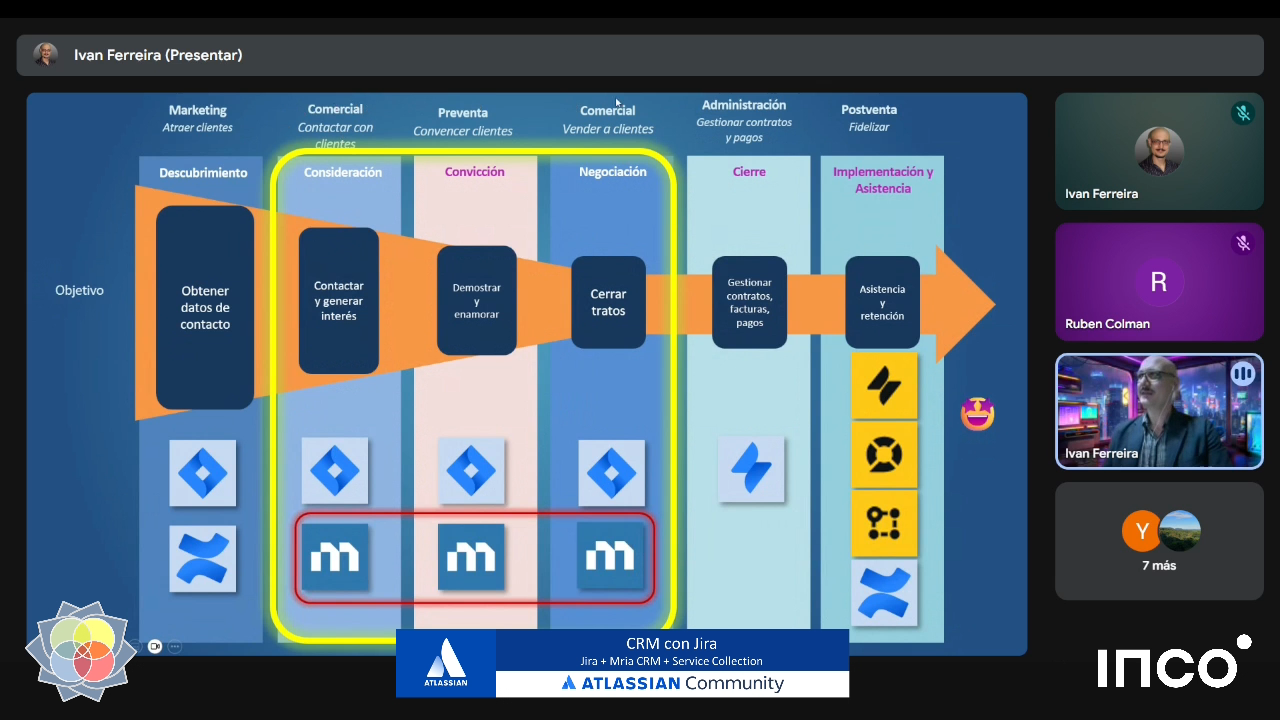1280x720 pixels.
Task: Click the yellow lifebuoy icon in Postventa column
Action: [884, 454]
